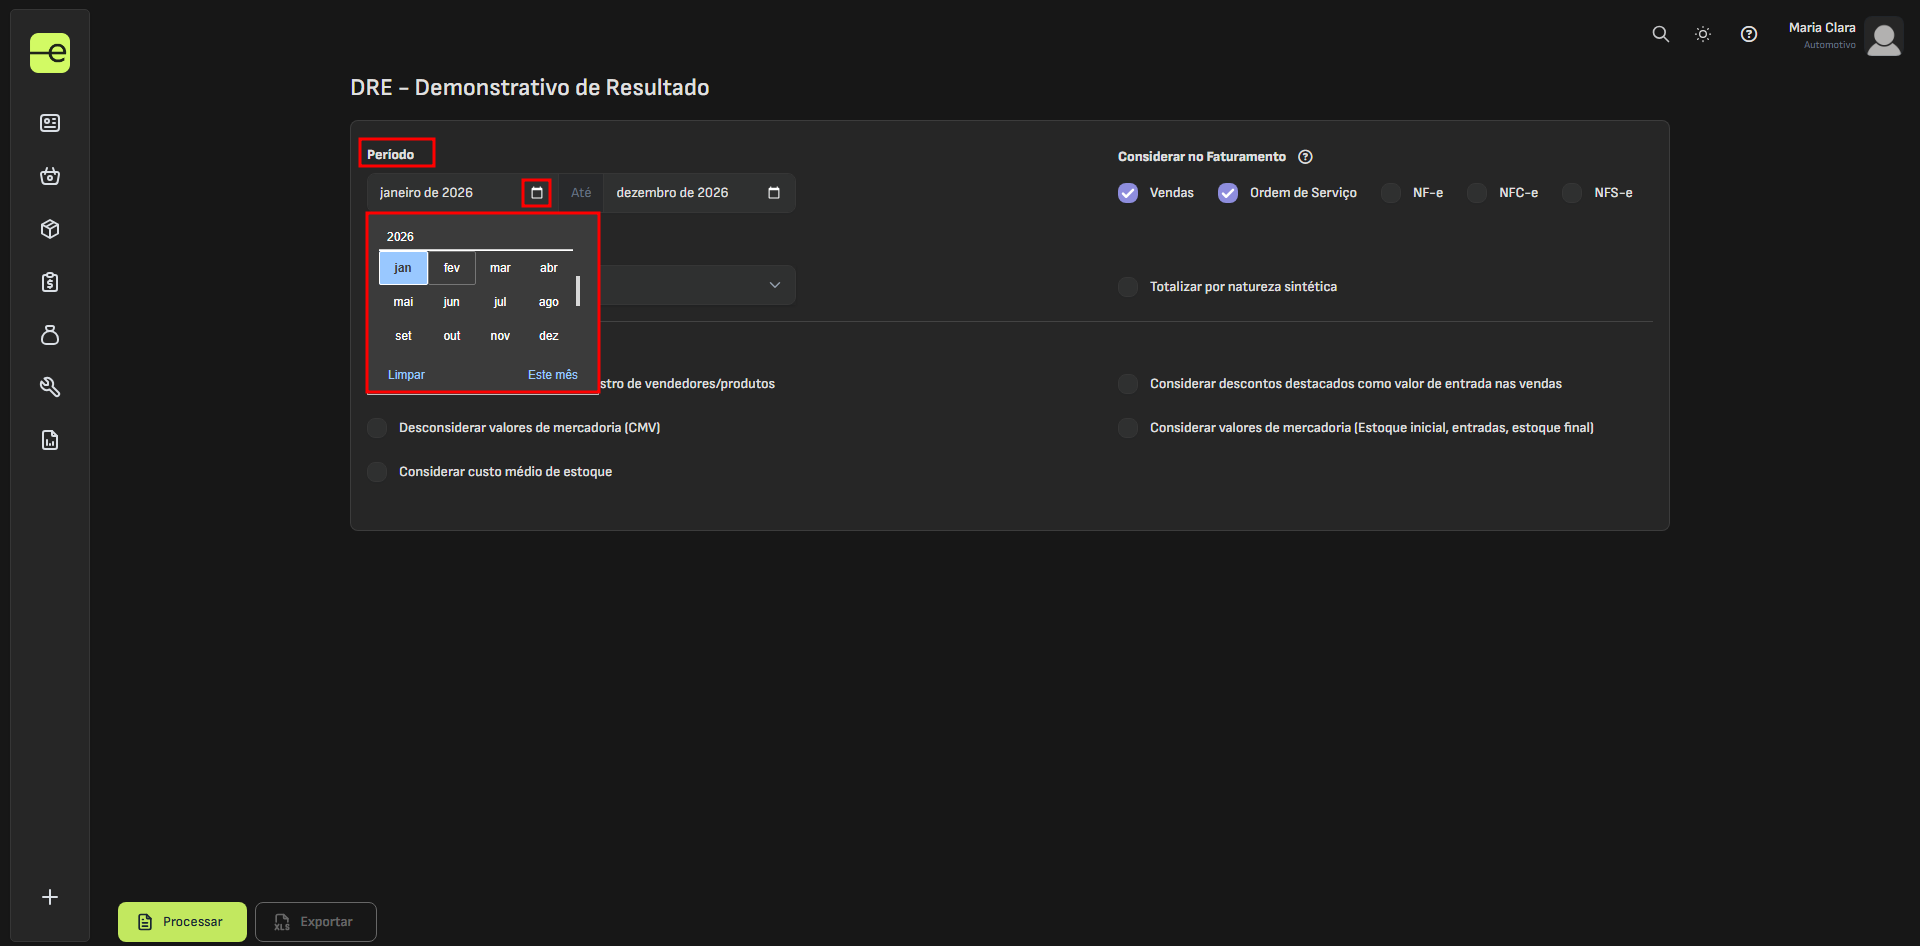The width and height of the screenshot is (1920, 946).
Task: Open the shopping basket sidebar icon
Action: (50, 176)
